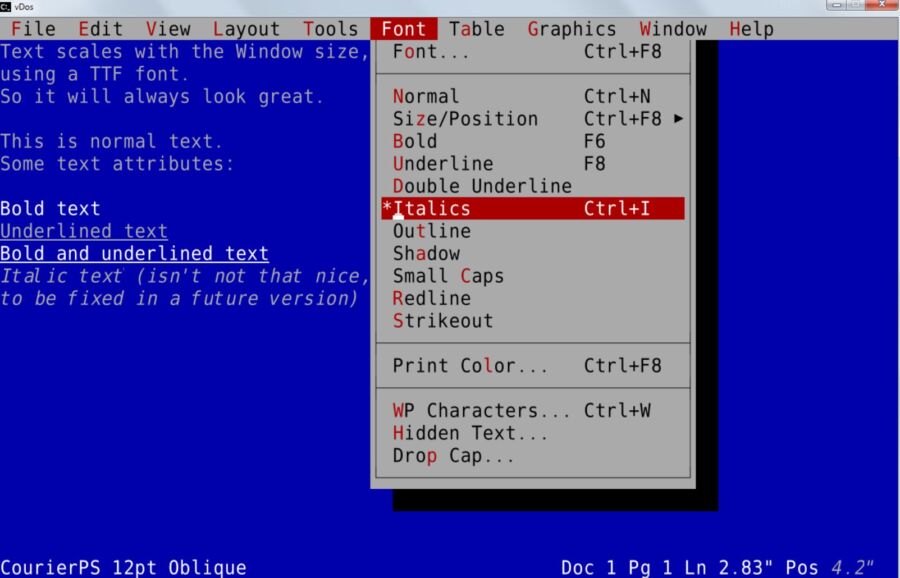Open the Graphics menu
Screen dimensions: 900x578
tap(572, 29)
